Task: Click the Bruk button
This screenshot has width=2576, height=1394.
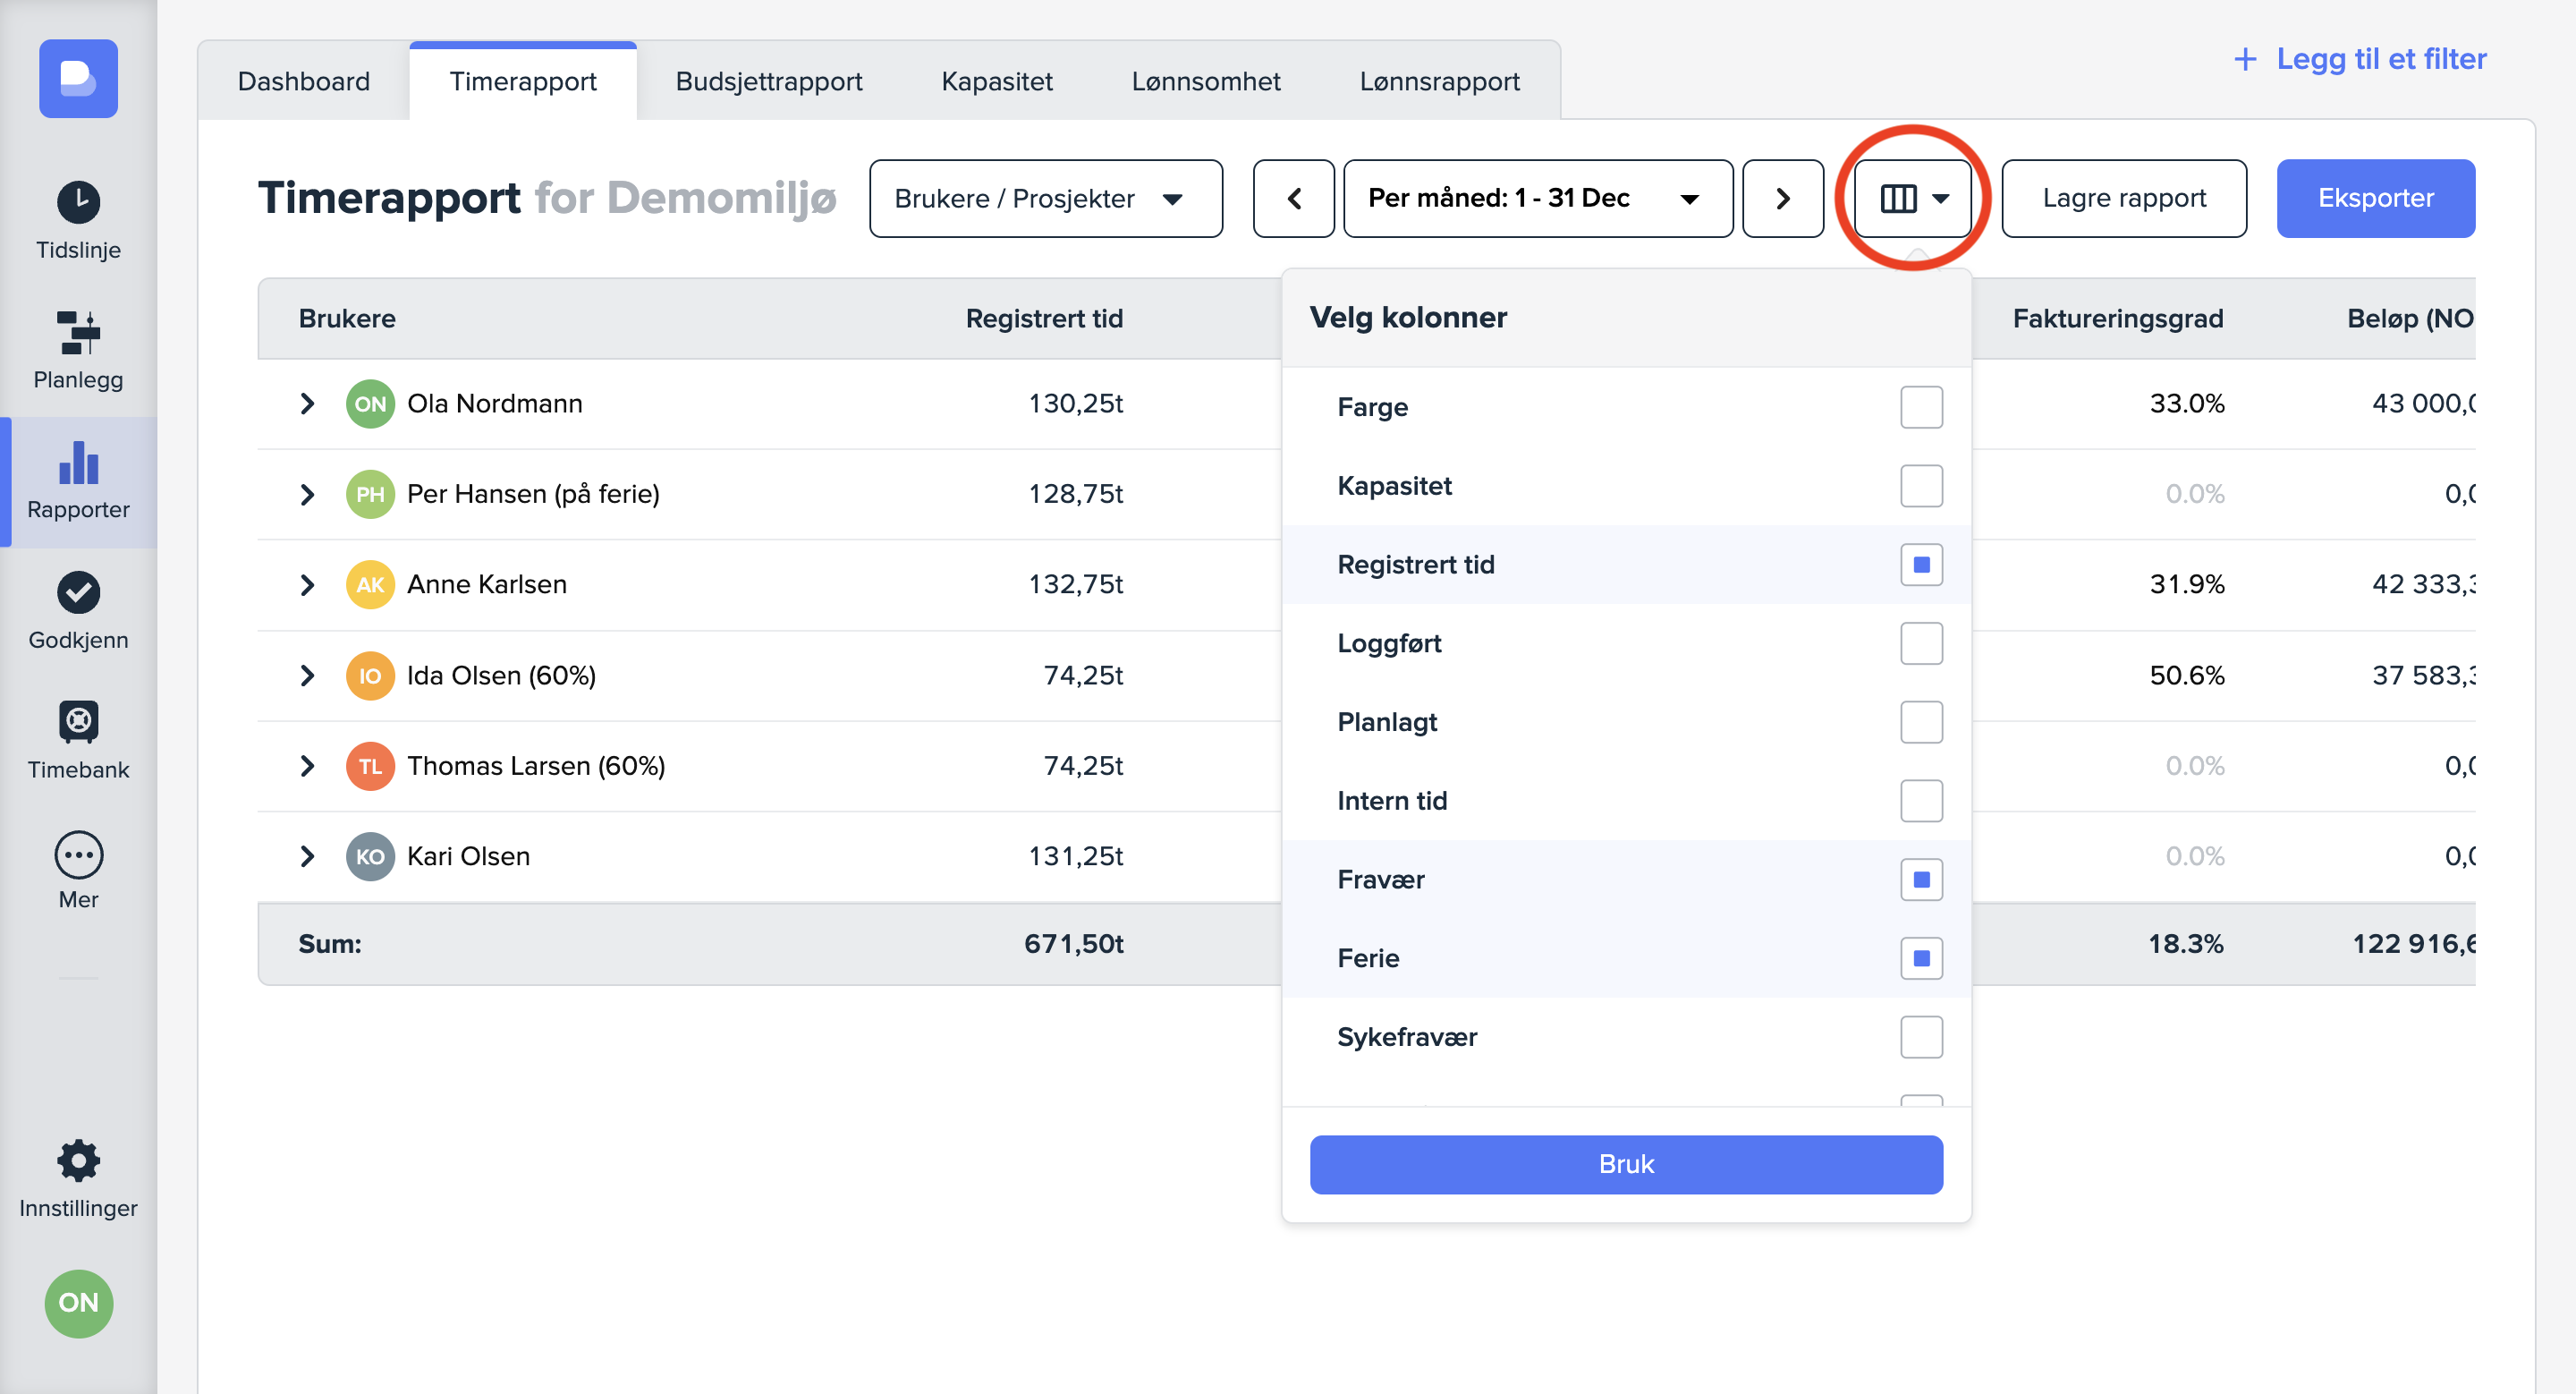Action: coord(1625,1164)
